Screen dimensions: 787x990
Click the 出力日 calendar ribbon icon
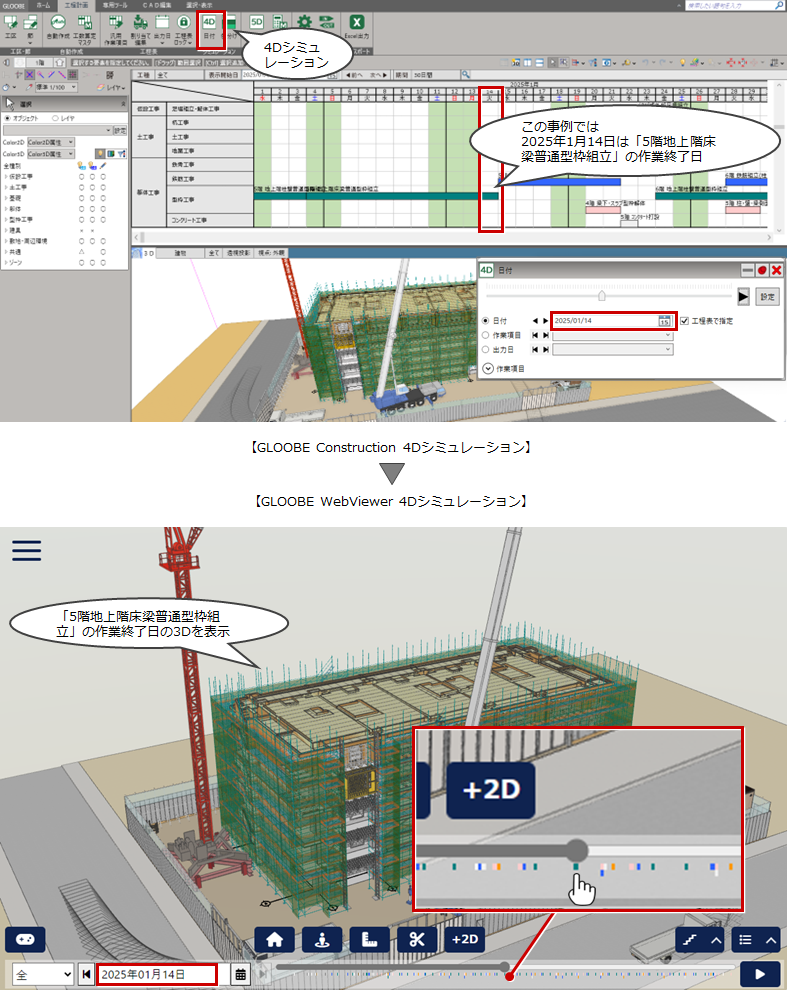pos(162,28)
